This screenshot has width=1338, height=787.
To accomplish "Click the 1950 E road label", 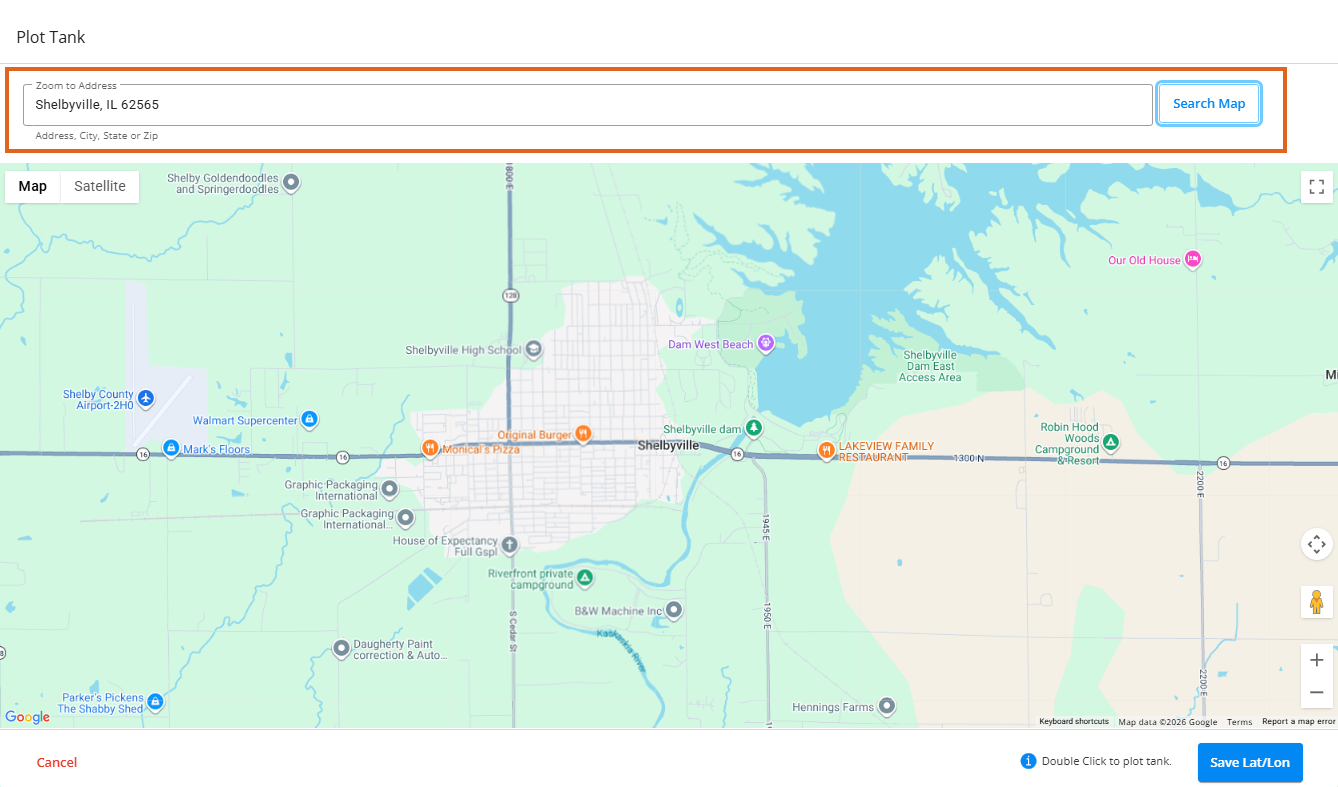I will (768, 618).
